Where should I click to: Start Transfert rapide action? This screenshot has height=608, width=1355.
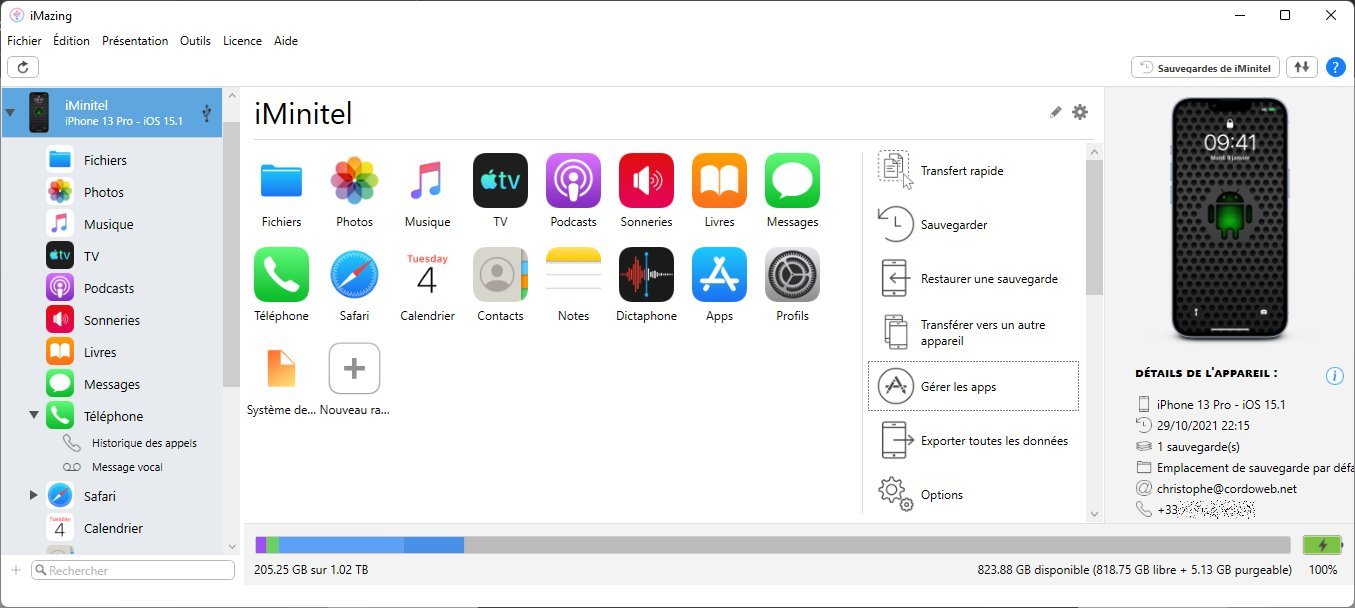coord(973,171)
